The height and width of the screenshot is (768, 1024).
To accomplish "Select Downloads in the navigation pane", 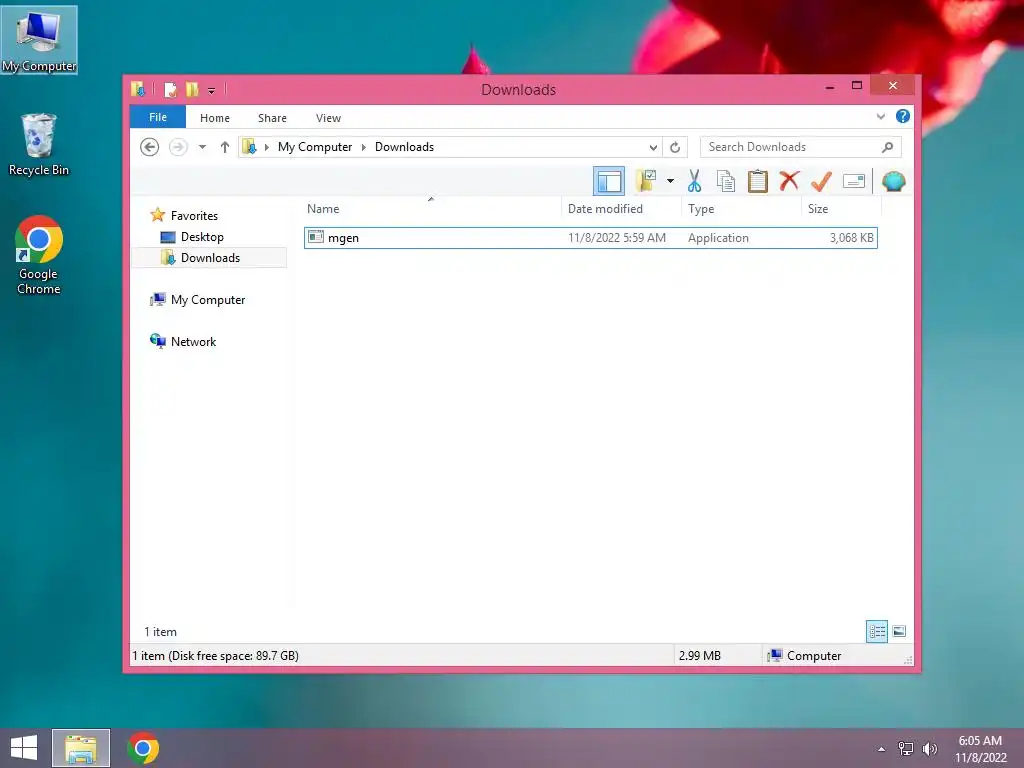I will [210, 258].
